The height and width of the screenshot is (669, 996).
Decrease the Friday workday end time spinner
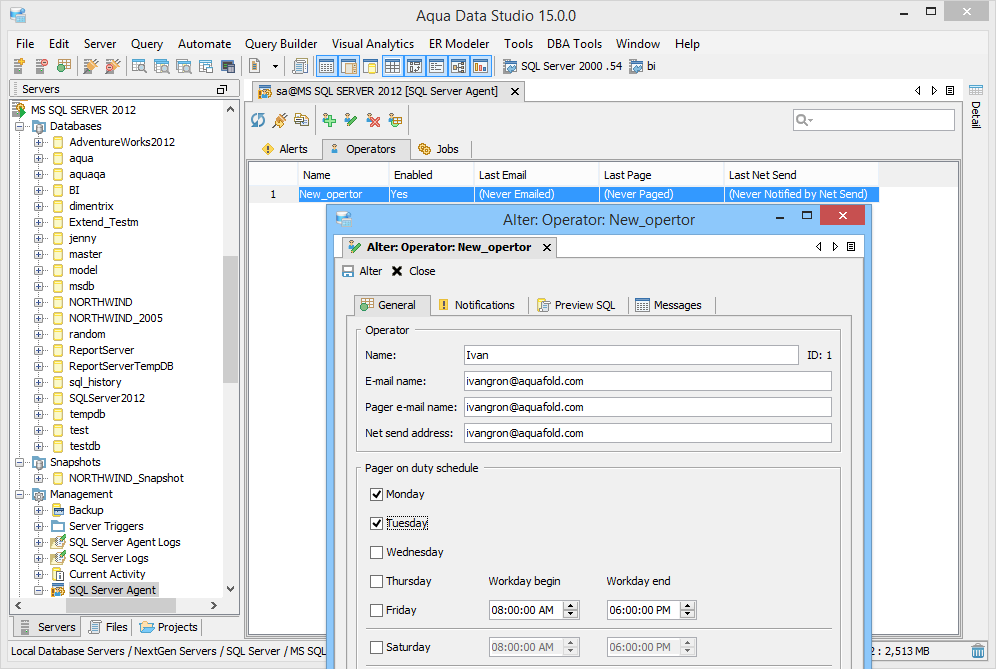tap(688, 614)
